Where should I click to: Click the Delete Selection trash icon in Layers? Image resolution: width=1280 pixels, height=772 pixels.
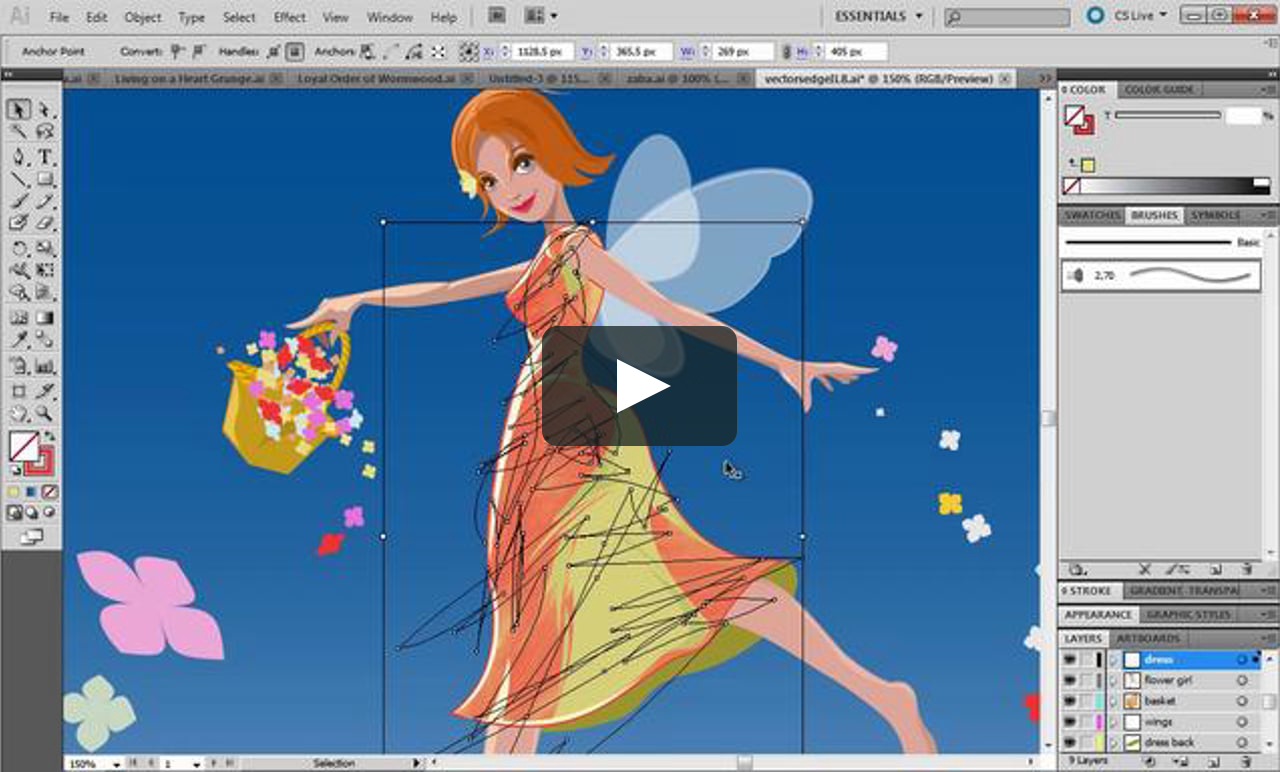pos(1247,761)
